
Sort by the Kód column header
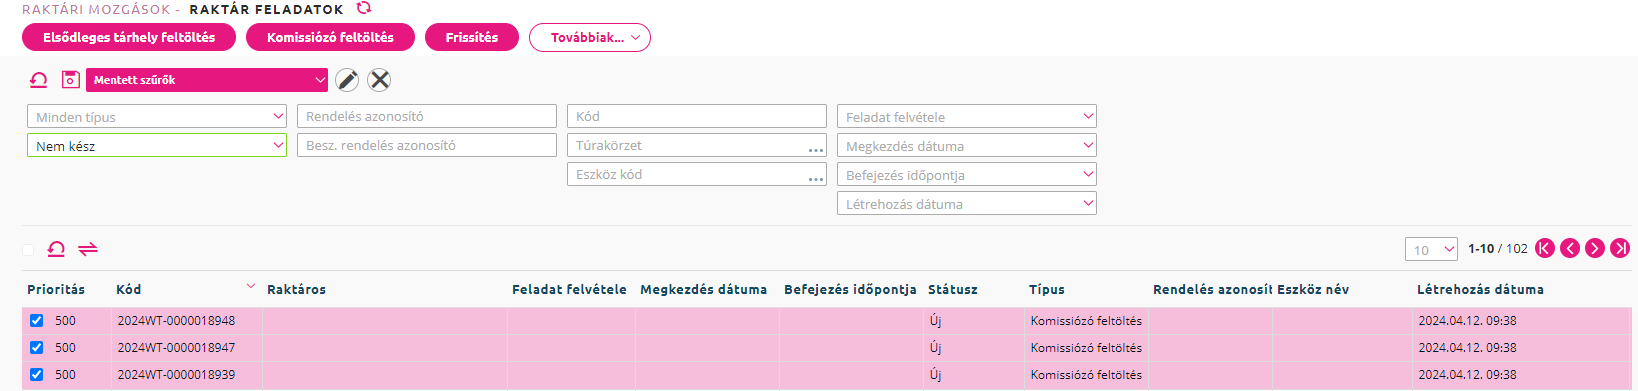[129, 289]
